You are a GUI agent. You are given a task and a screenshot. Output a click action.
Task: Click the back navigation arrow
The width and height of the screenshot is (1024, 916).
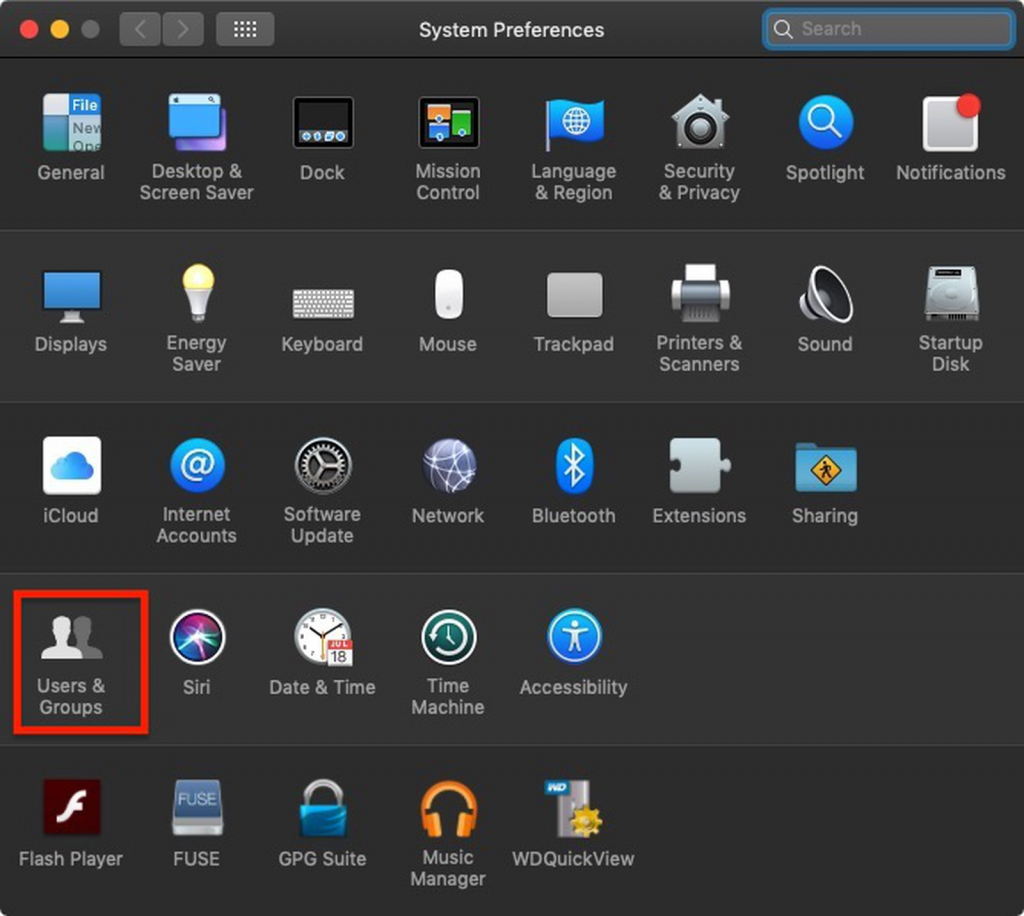[140, 29]
